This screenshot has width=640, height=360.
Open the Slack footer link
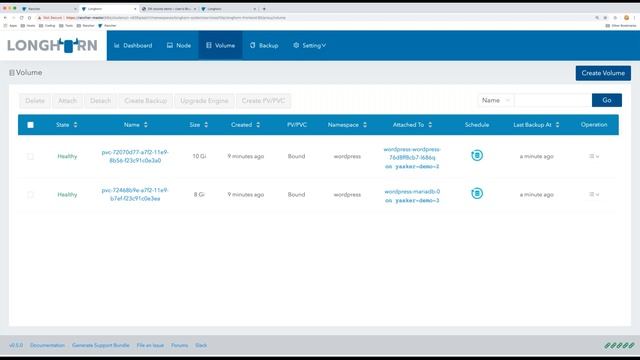point(201,345)
